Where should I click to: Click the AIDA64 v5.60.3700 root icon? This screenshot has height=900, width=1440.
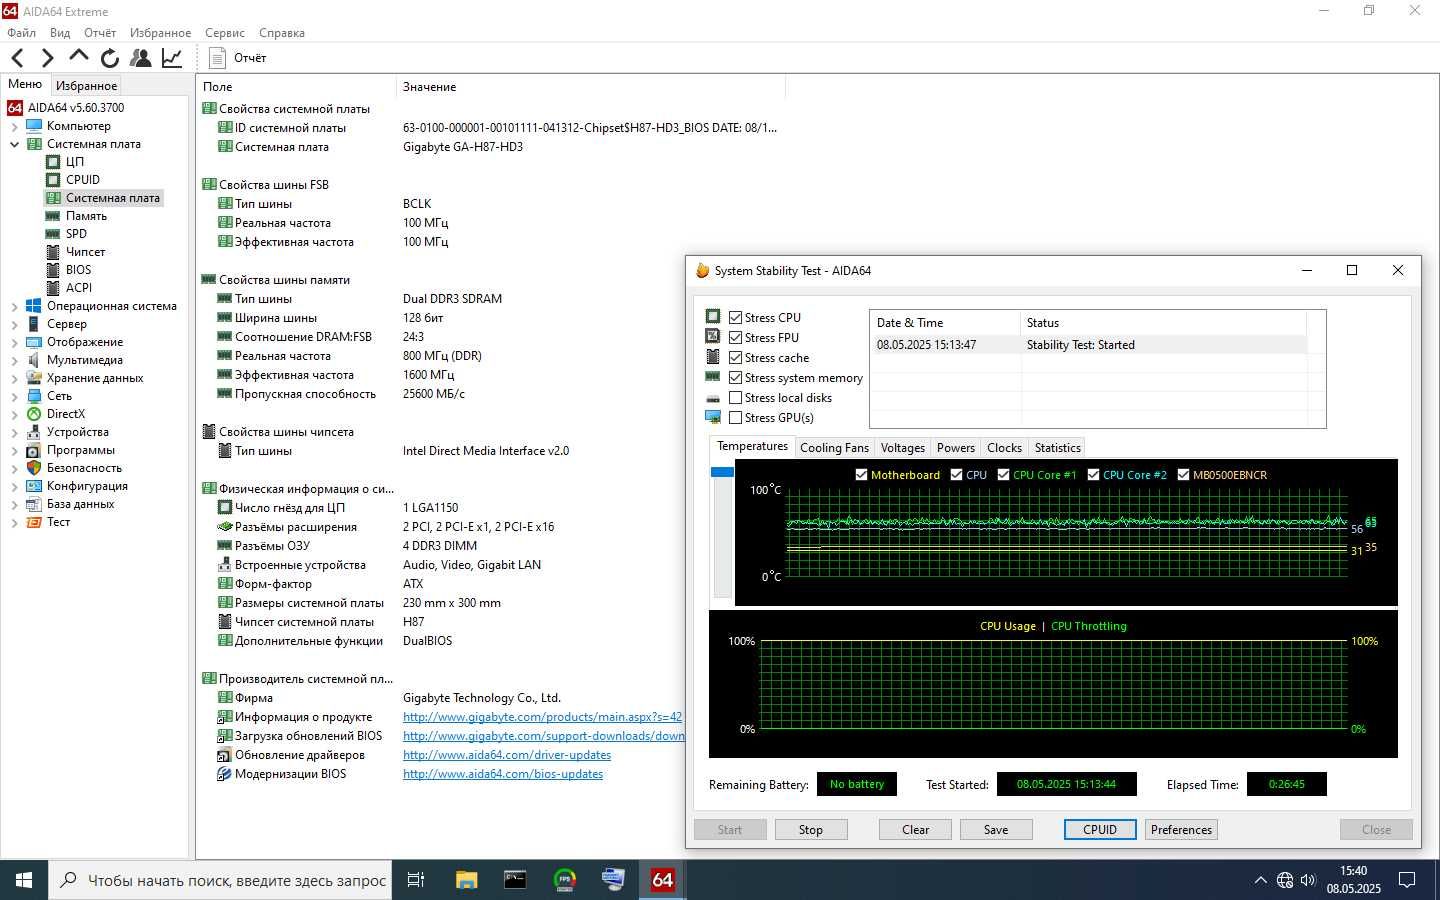pos(15,108)
